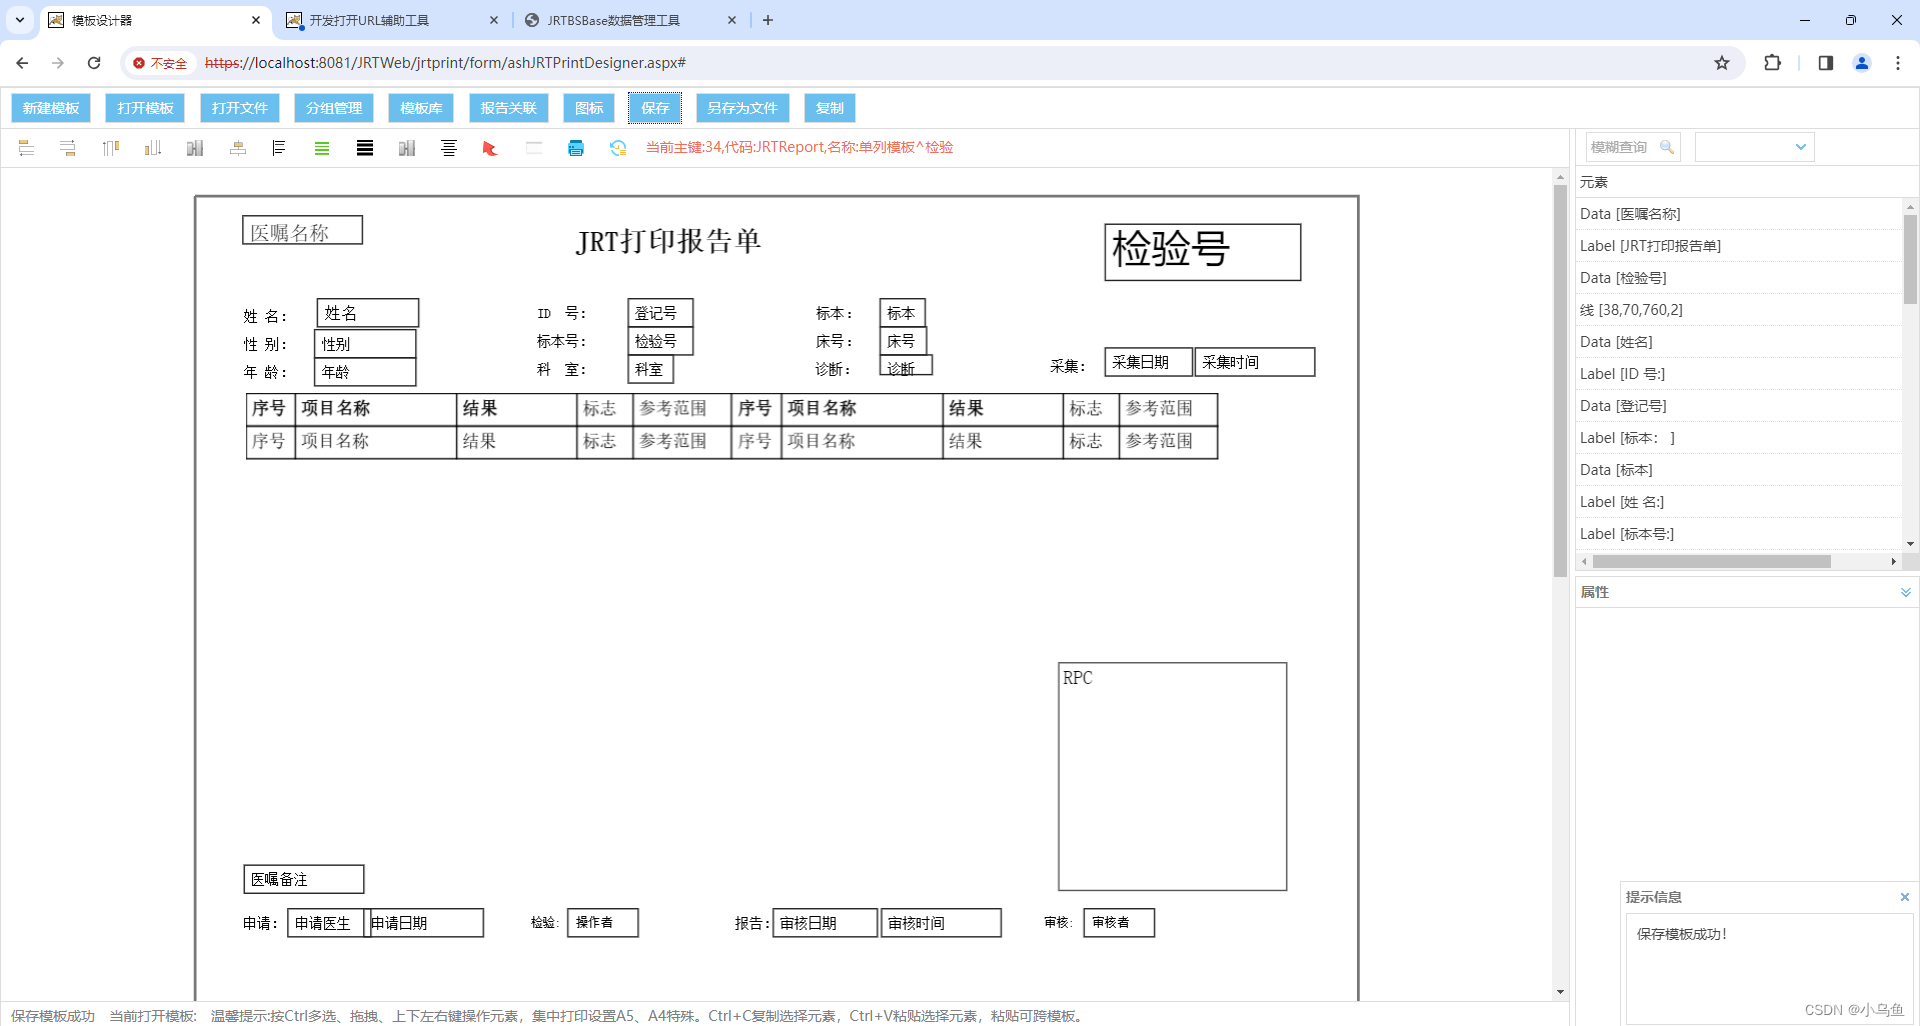Viewport: 1920px width, 1026px height.
Task: Click the align bottom icon
Action: pyautogui.click(x=153, y=148)
